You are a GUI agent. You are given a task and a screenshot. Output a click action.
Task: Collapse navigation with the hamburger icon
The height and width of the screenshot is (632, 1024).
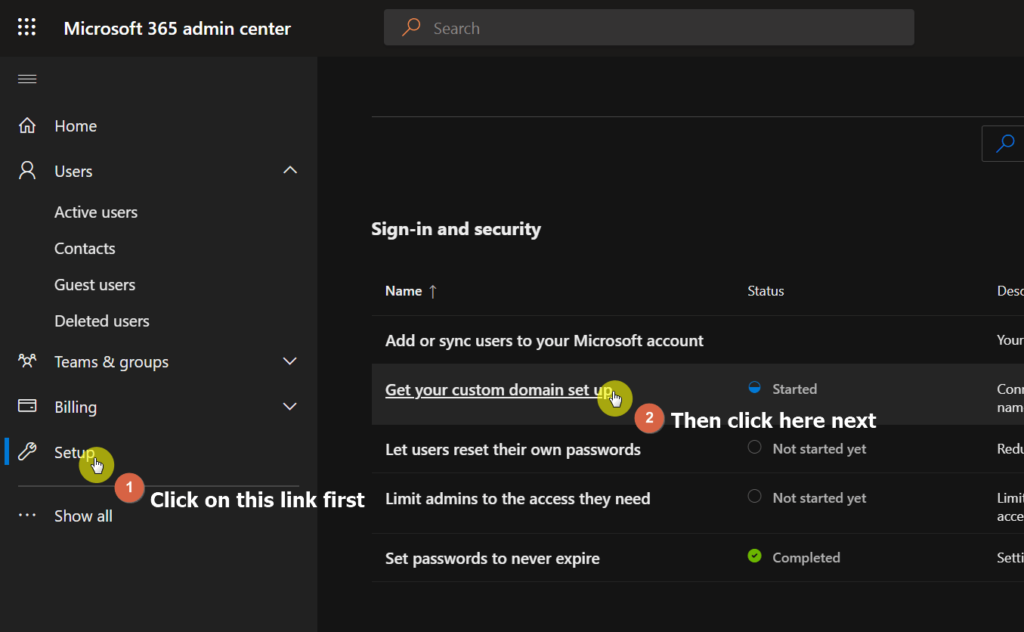click(27, 79)
